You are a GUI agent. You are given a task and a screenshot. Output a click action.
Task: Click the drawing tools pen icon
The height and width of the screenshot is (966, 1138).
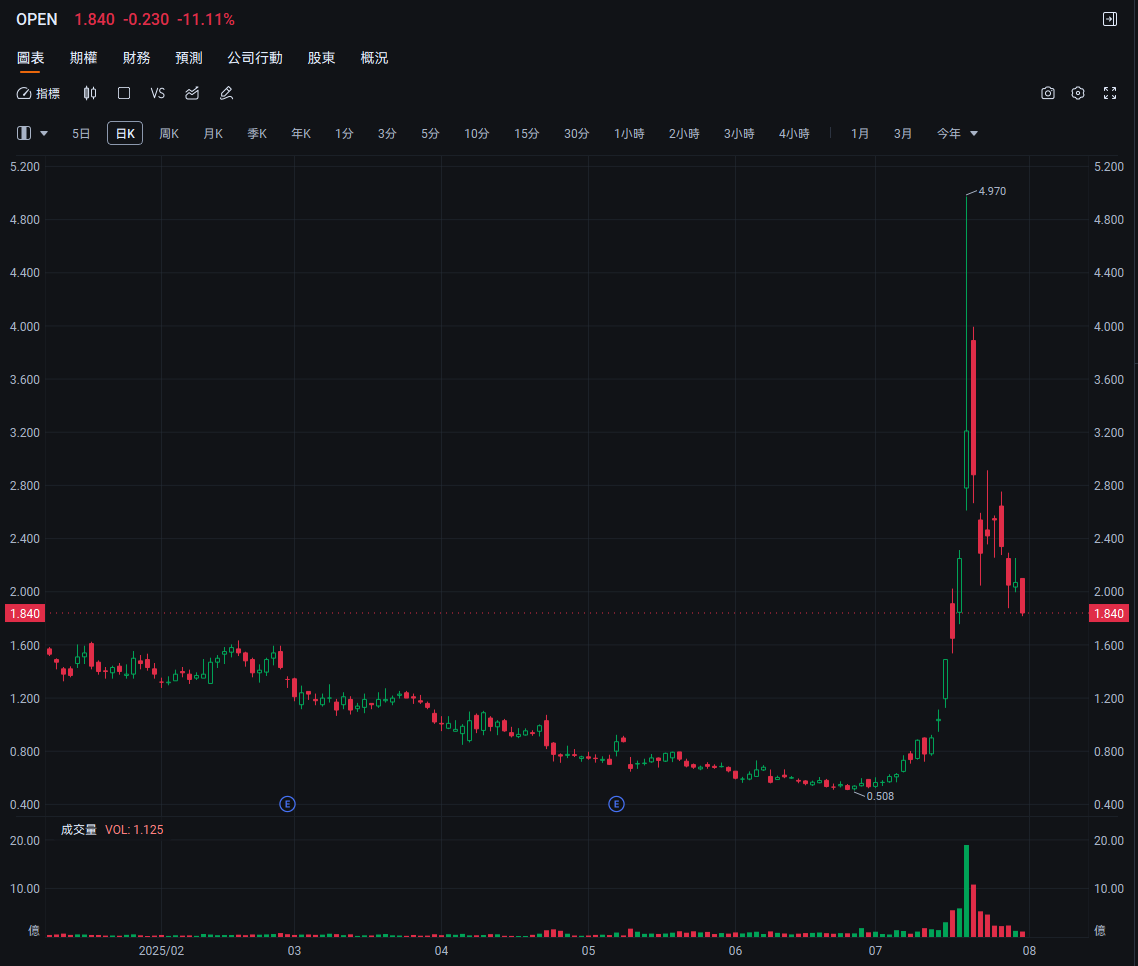click(x=226, y=93)
